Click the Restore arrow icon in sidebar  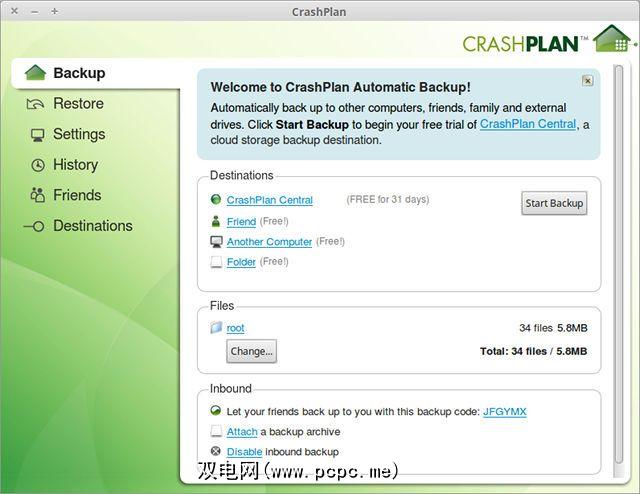[x=36, y=104]
